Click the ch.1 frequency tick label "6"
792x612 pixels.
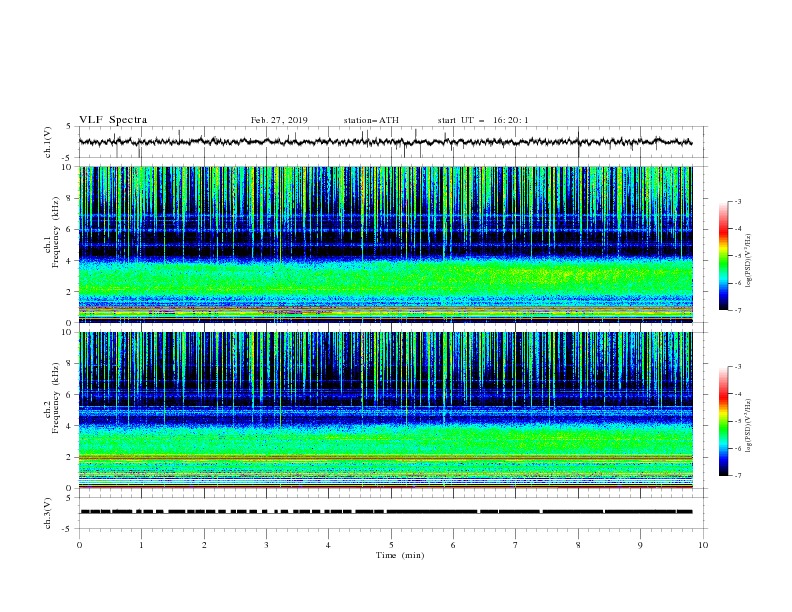coord(70,229)
